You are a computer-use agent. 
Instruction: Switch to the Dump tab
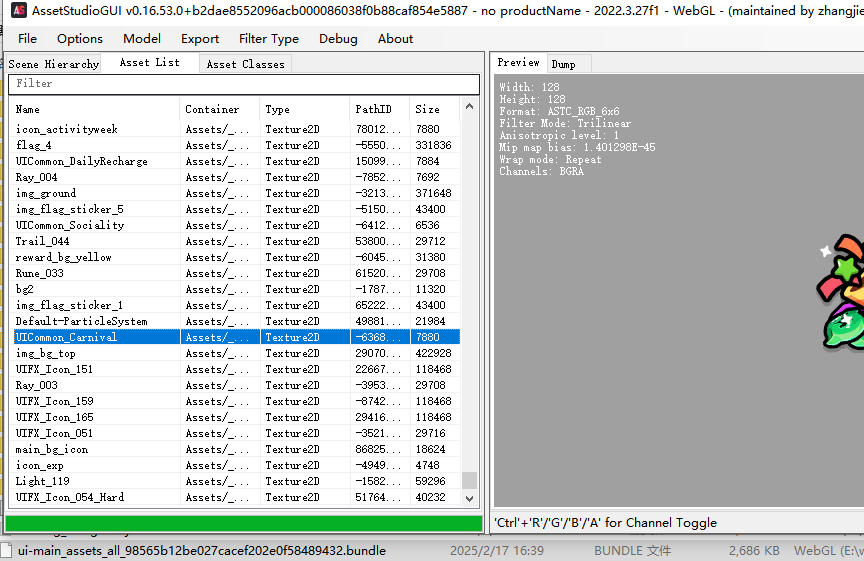point(563,64)
